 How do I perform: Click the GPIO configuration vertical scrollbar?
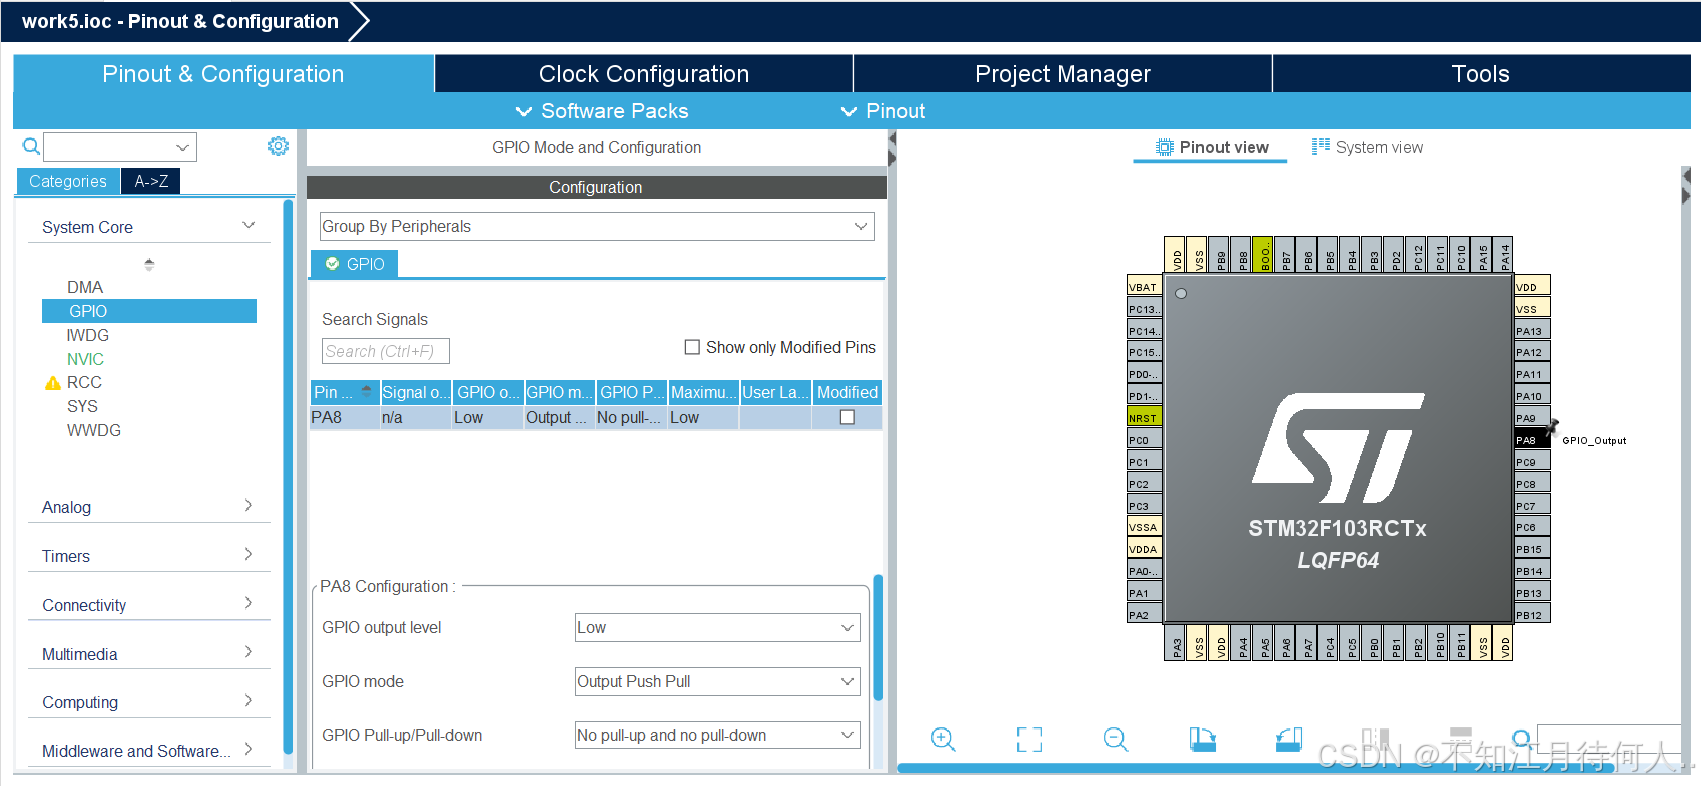click(878, 637)
